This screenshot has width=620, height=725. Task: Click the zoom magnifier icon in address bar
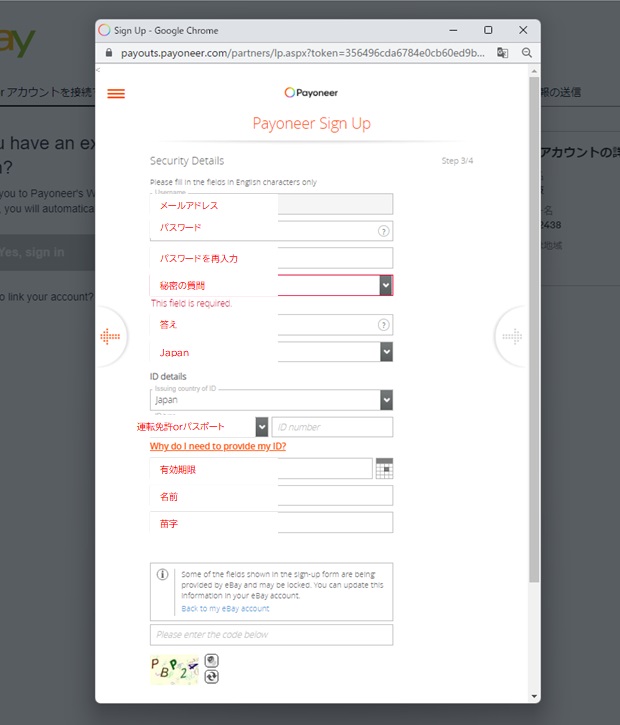pyautogui.click(x=527, y=53)
